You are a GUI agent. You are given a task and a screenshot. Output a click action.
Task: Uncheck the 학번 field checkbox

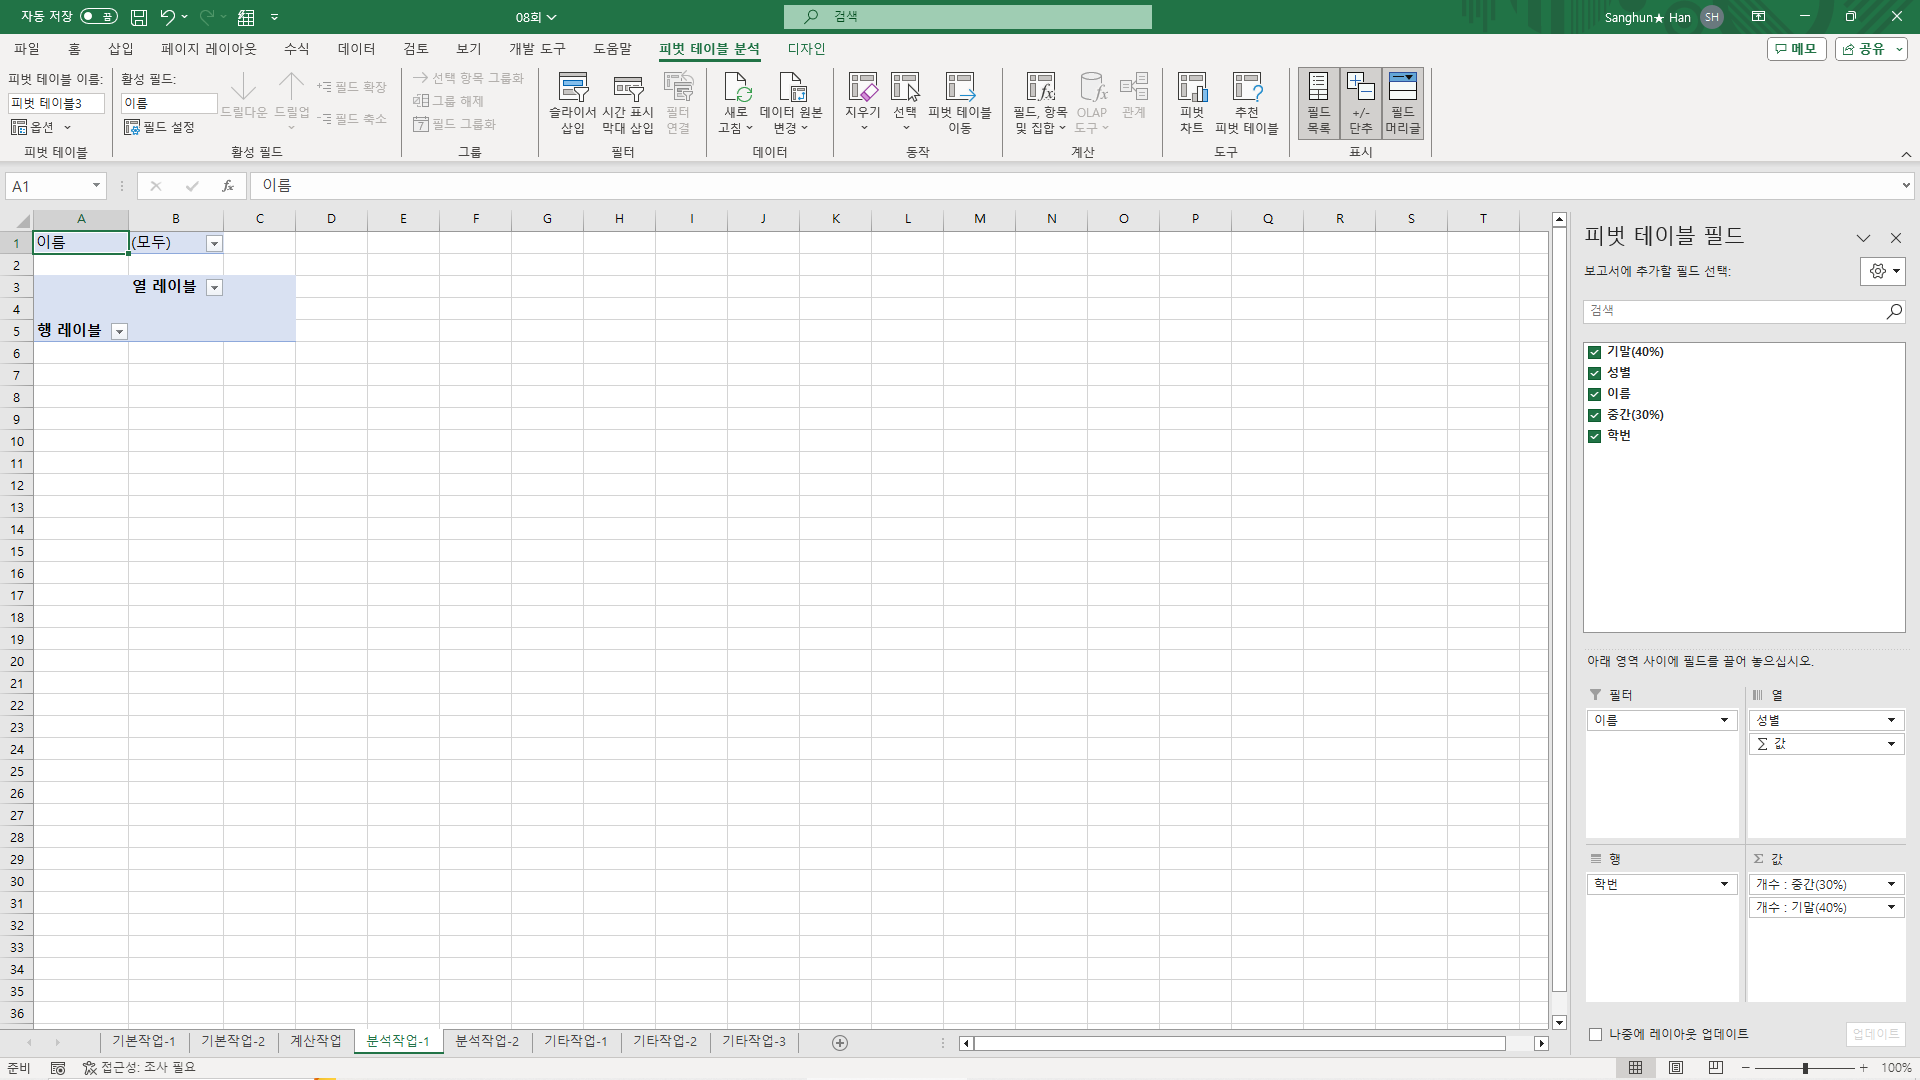1595,436
